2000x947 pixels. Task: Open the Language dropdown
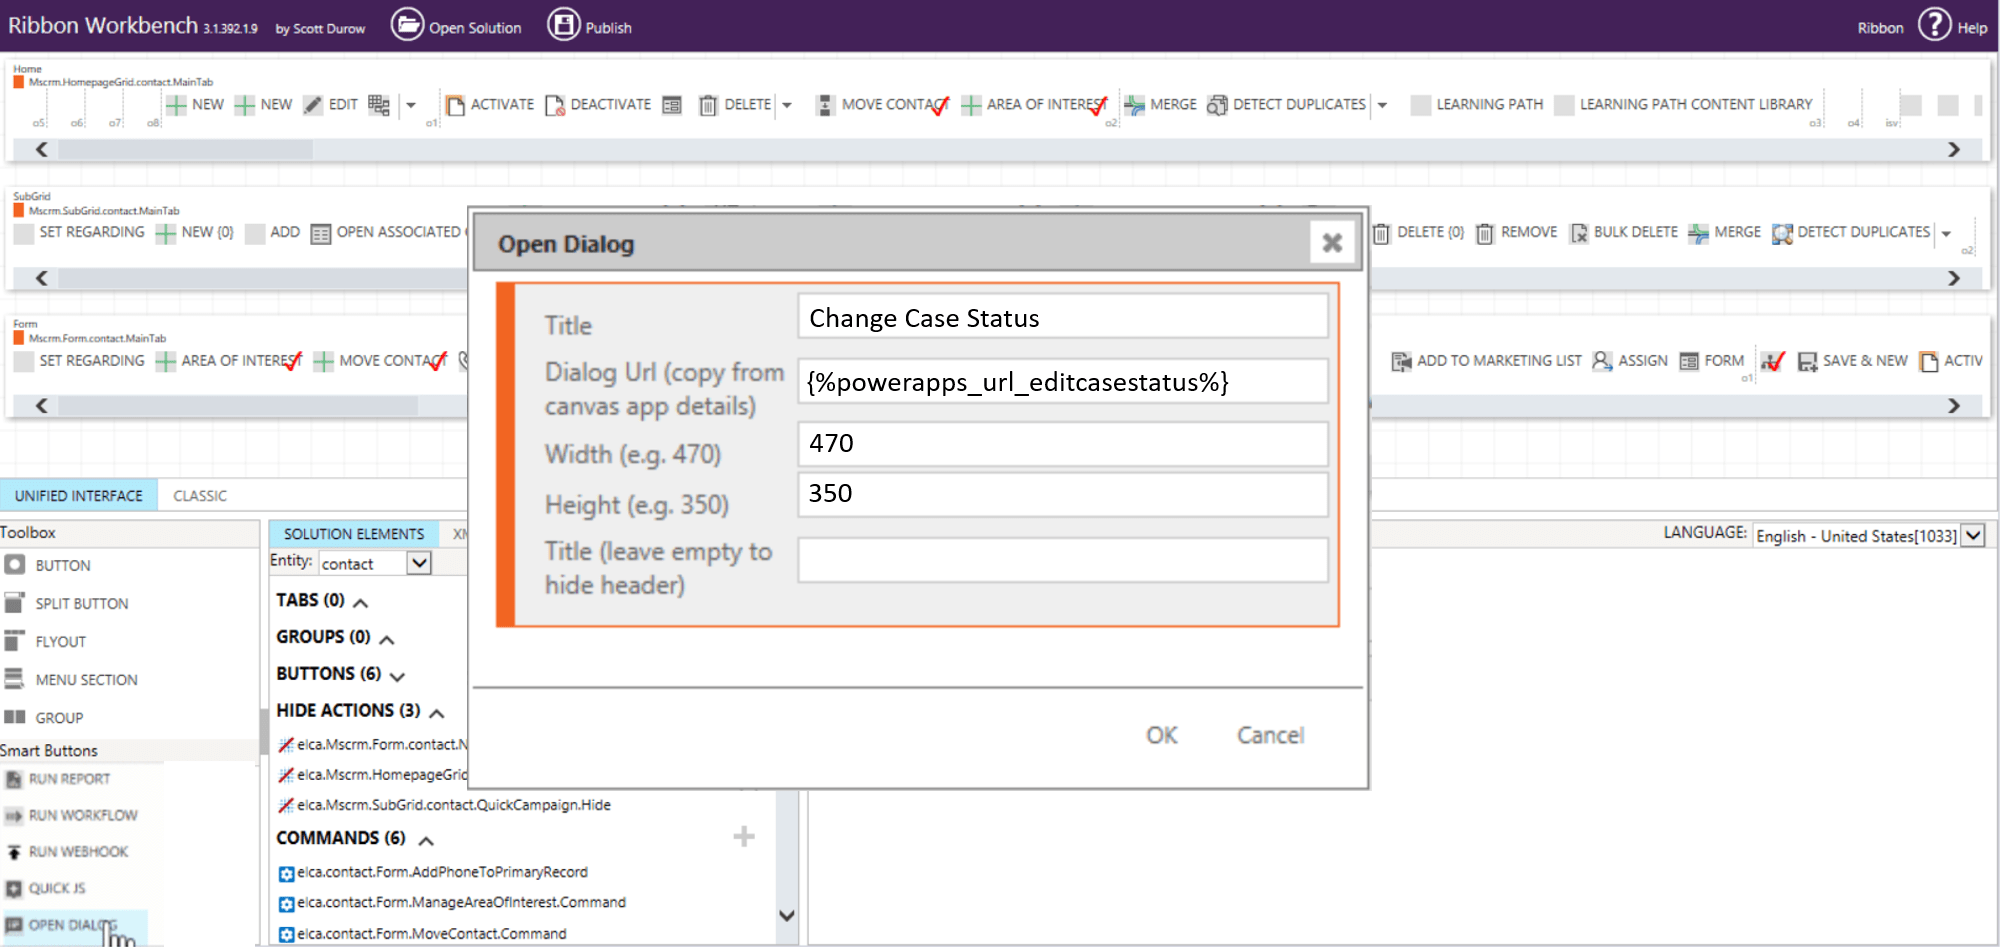[1971, 535]
